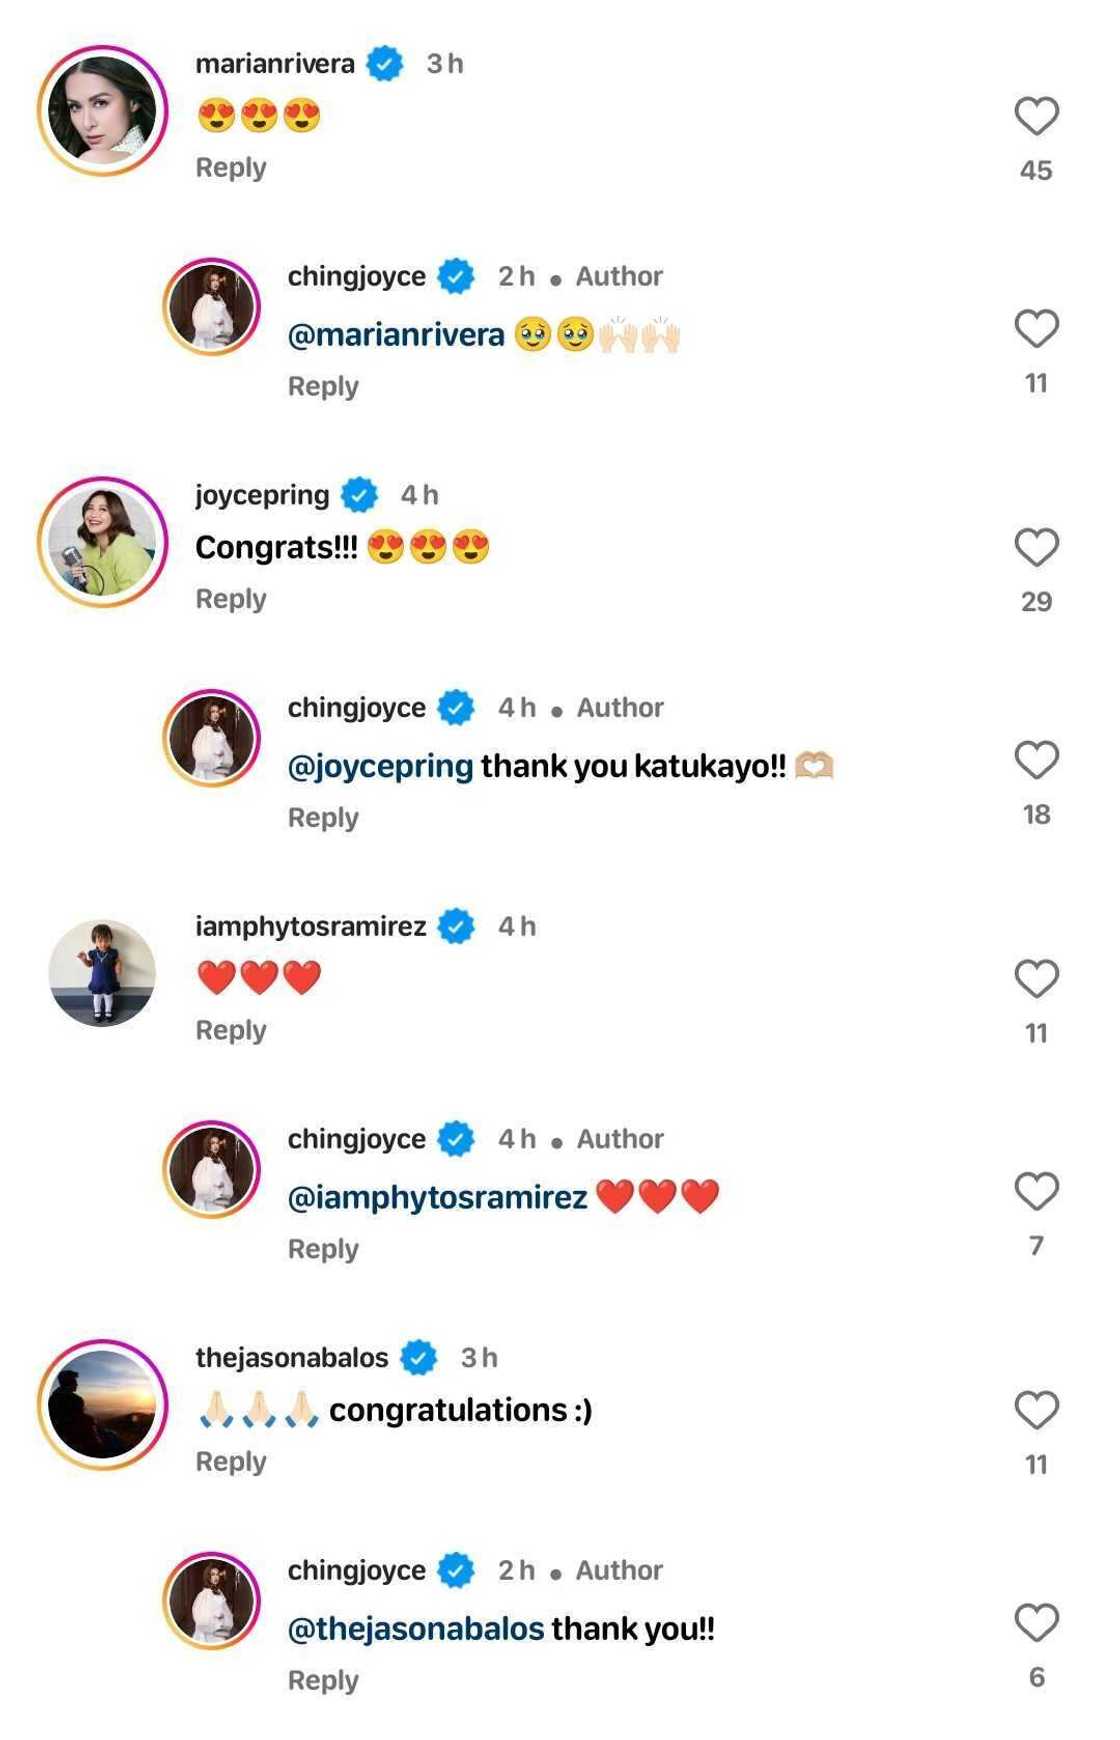Open marianrivera's profile picture
The image size is (1120, 1740).
pyautogui.click(x=103, y=110)
